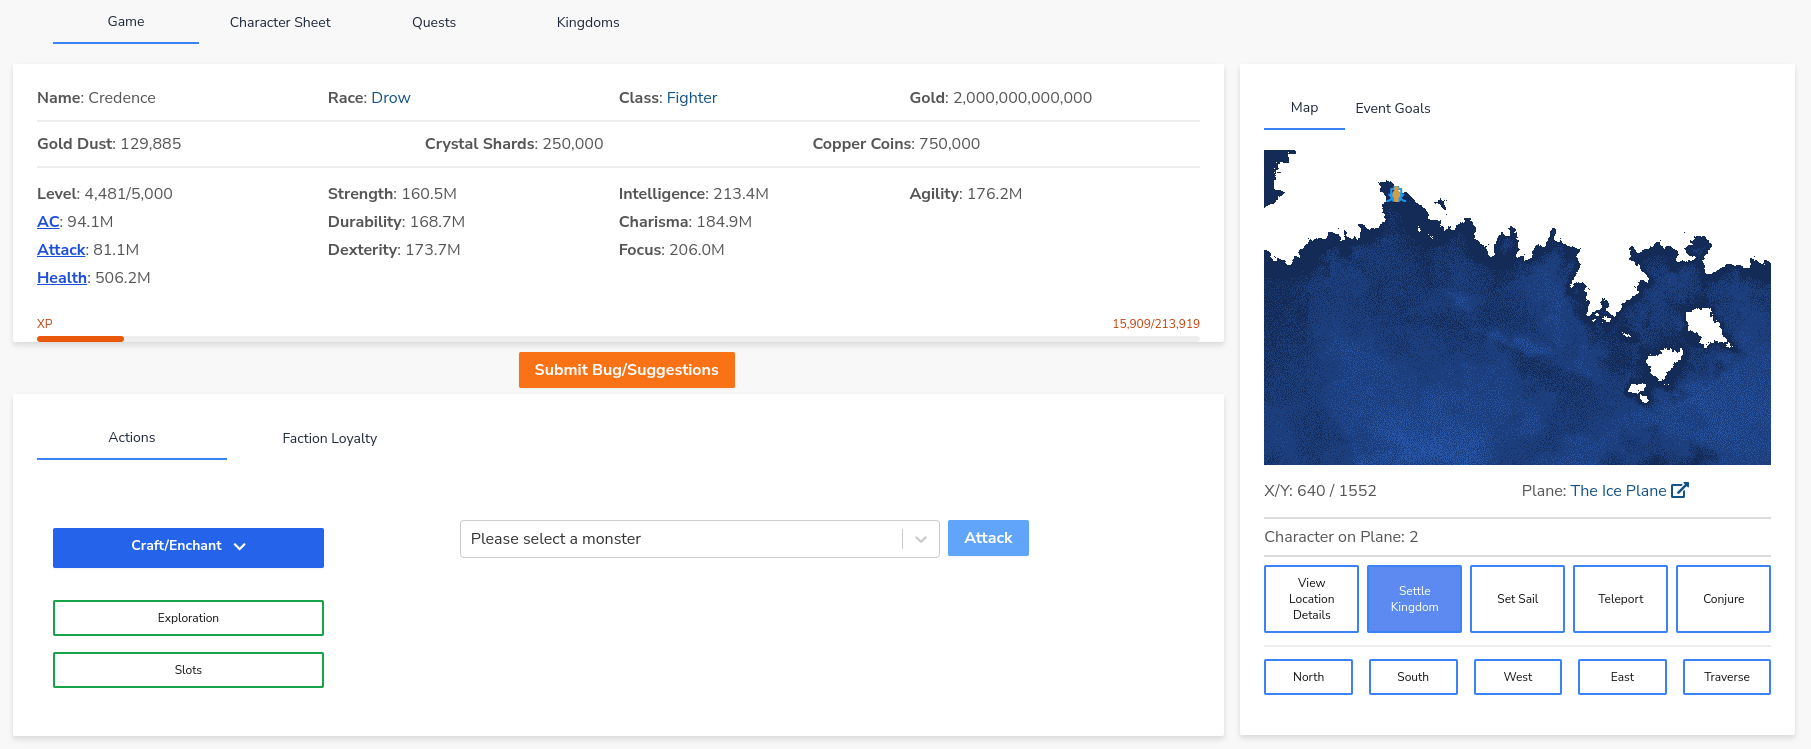Click the Slots button

188,670
